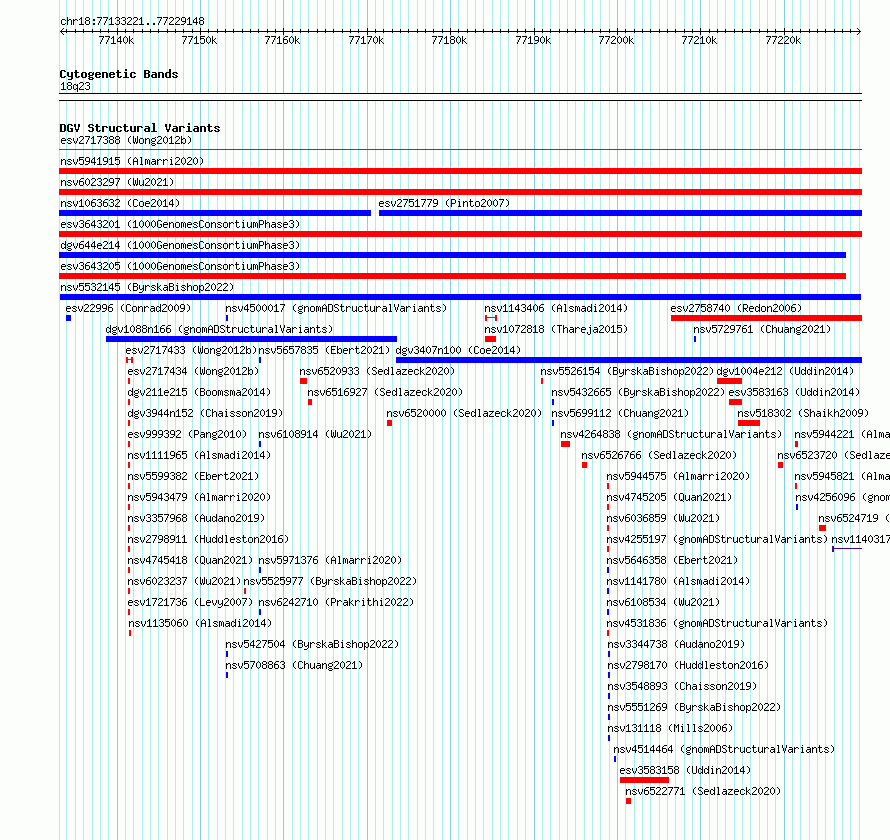Click dgv644e214 (1000GenomesConsortiumPhase3) label

[x=180, y=245]
